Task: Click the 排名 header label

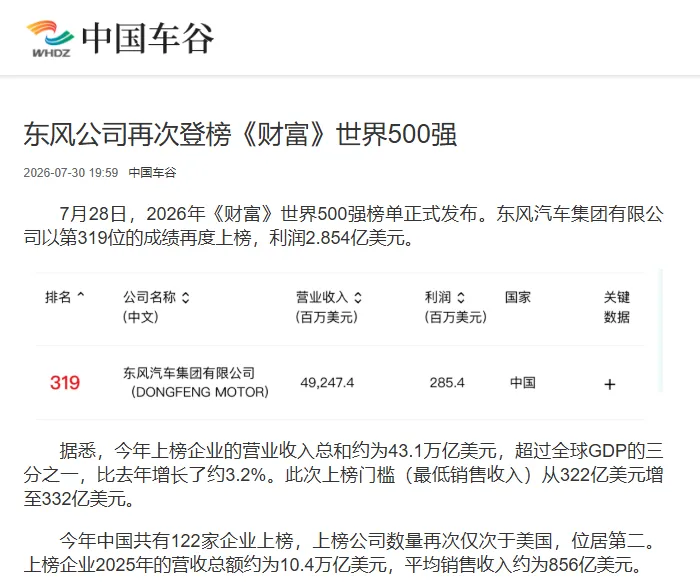Action: coord(58,297)
